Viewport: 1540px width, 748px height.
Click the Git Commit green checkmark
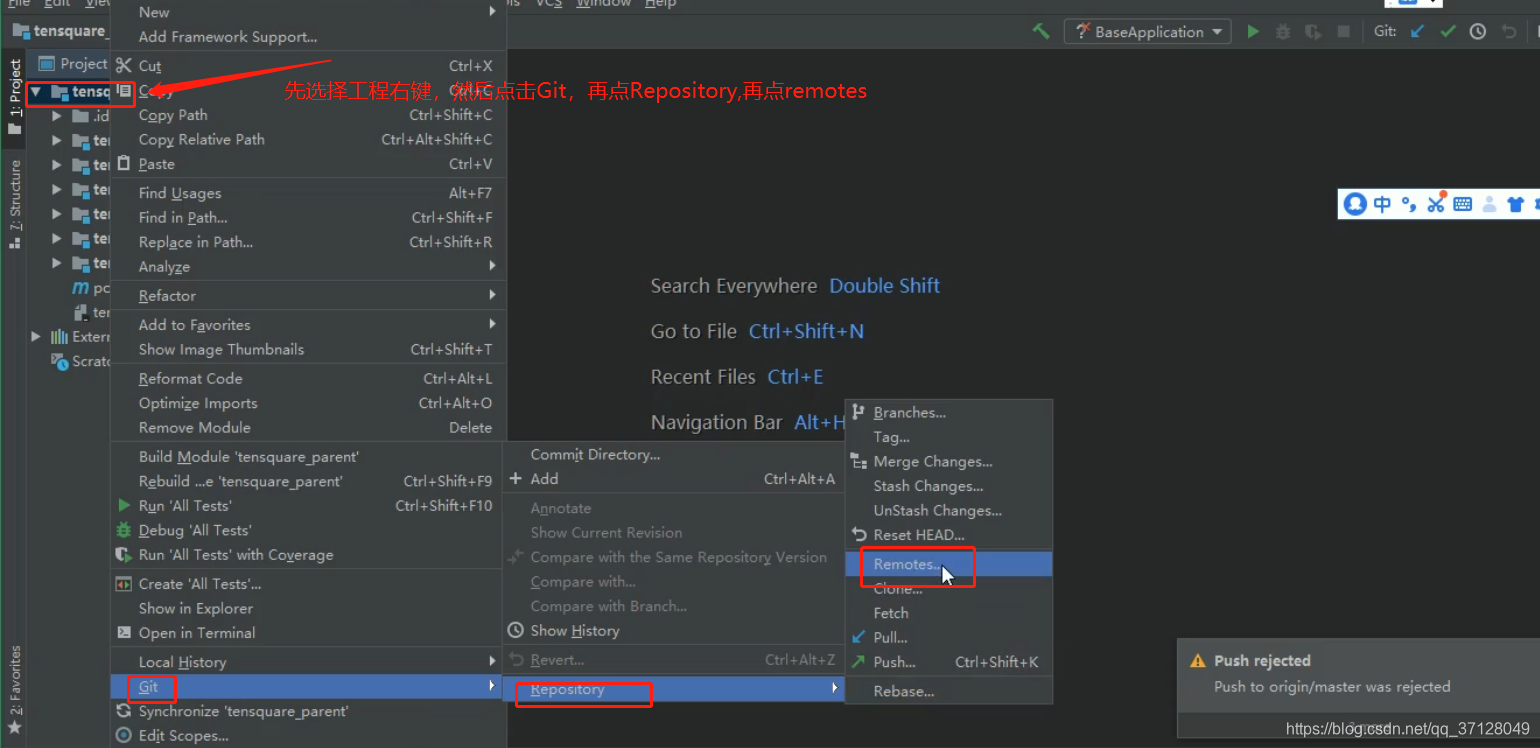pyautogui.click(x=1447, y=32)
